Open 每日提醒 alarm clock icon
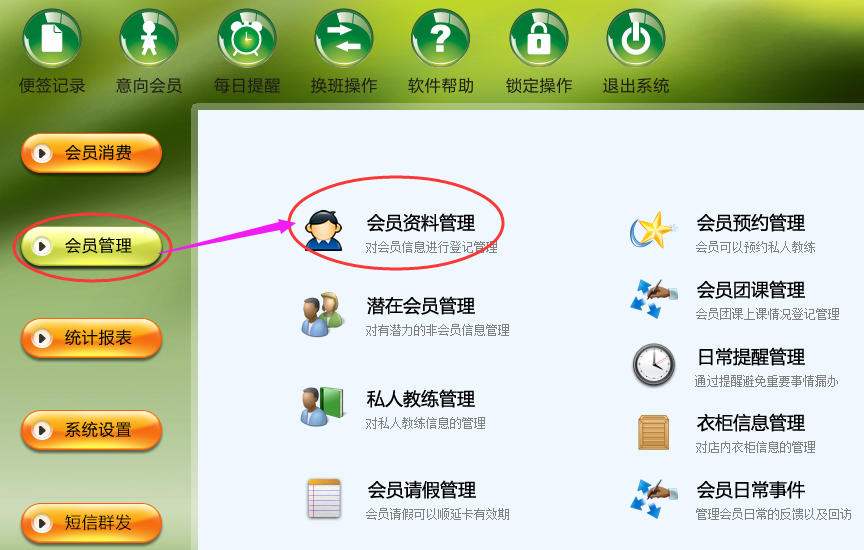The image size is (864, 550). pos(246,38)
